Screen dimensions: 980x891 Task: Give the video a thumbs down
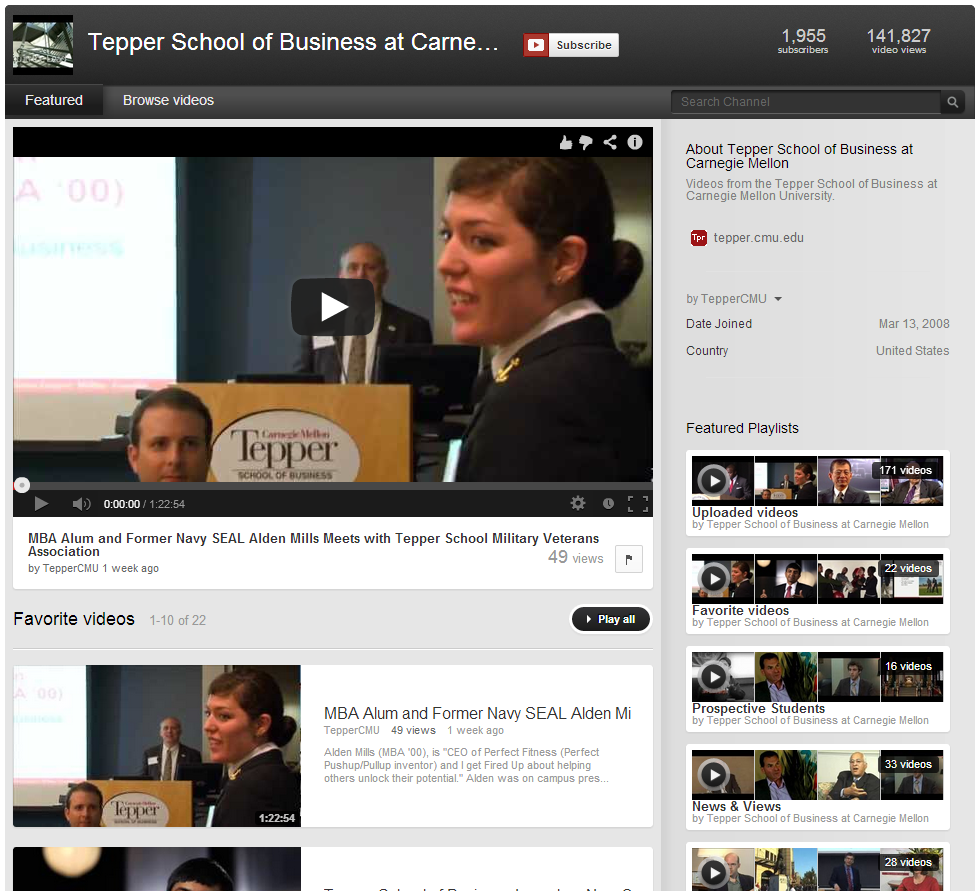click(586, 142)
